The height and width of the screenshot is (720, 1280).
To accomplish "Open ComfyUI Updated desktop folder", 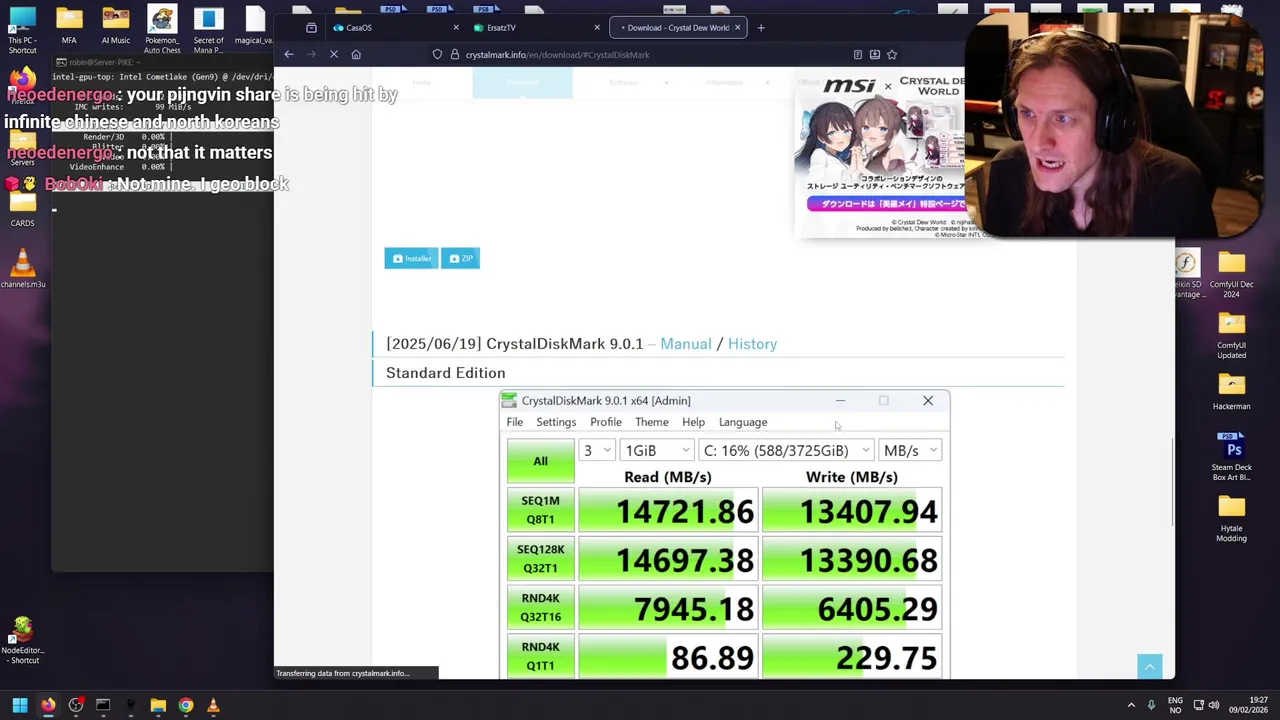I will tap(1231, 336).
